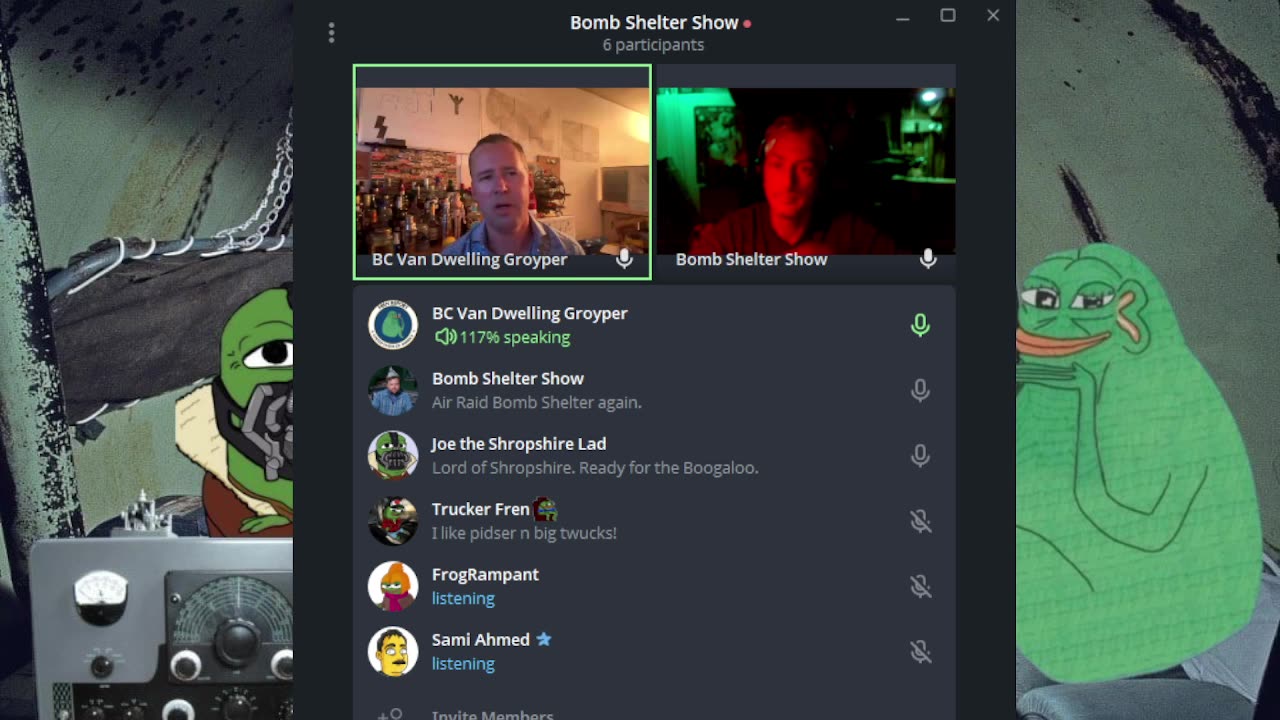
Task: Click the '6 participants' subtitle
Action: [x=653, y=45]
